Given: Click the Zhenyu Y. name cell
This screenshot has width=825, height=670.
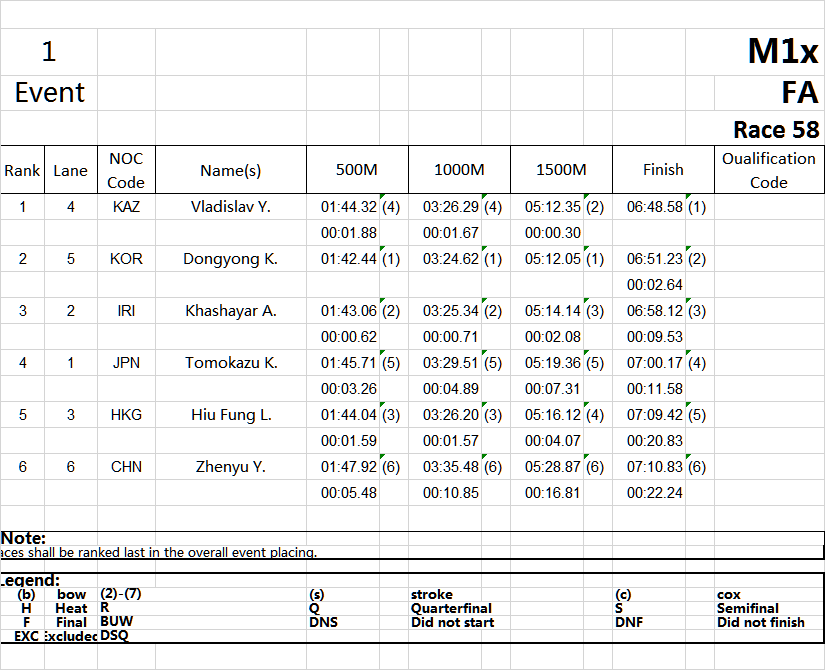Looking at the screenshot, I should 230,467.
